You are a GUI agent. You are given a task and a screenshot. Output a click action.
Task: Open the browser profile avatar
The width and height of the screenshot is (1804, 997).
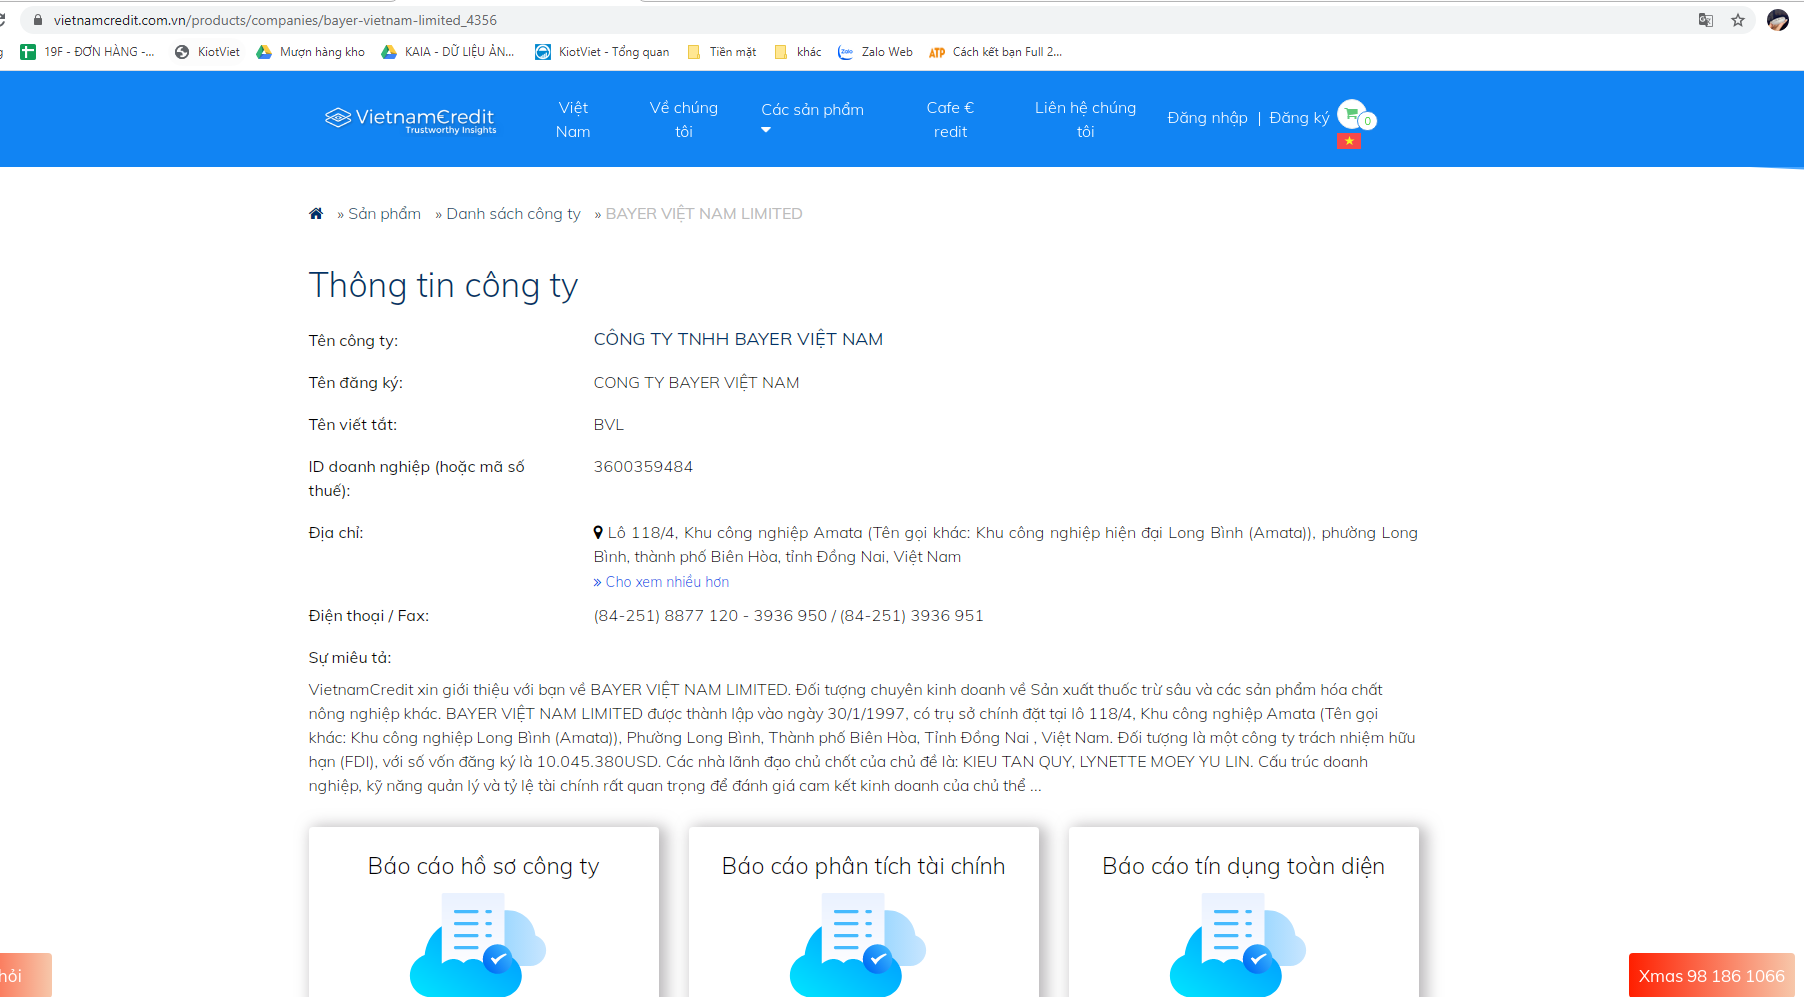(x=1778, y=20)
